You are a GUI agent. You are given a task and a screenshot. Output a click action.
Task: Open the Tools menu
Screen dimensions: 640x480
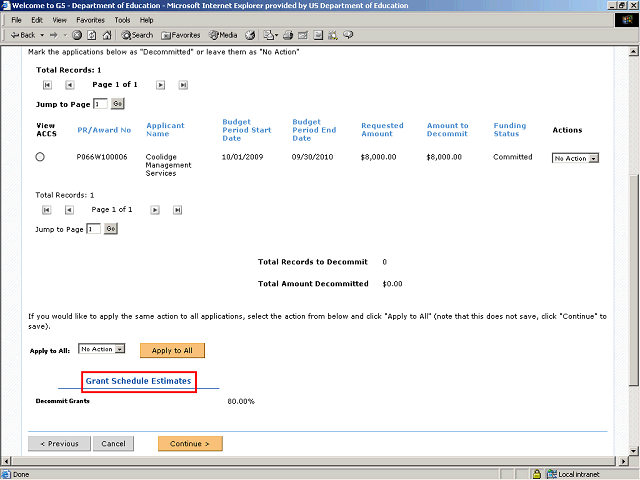[x=122, y=20]
